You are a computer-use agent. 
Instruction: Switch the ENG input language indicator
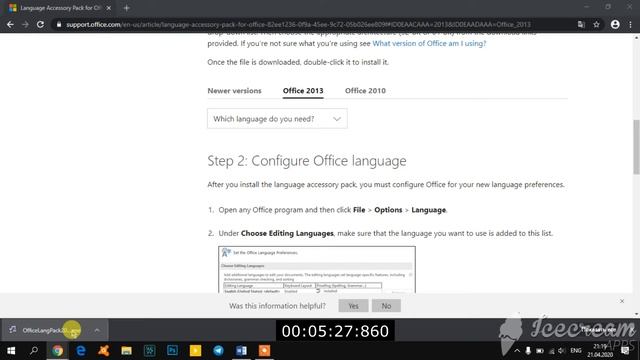click(576, 351)
